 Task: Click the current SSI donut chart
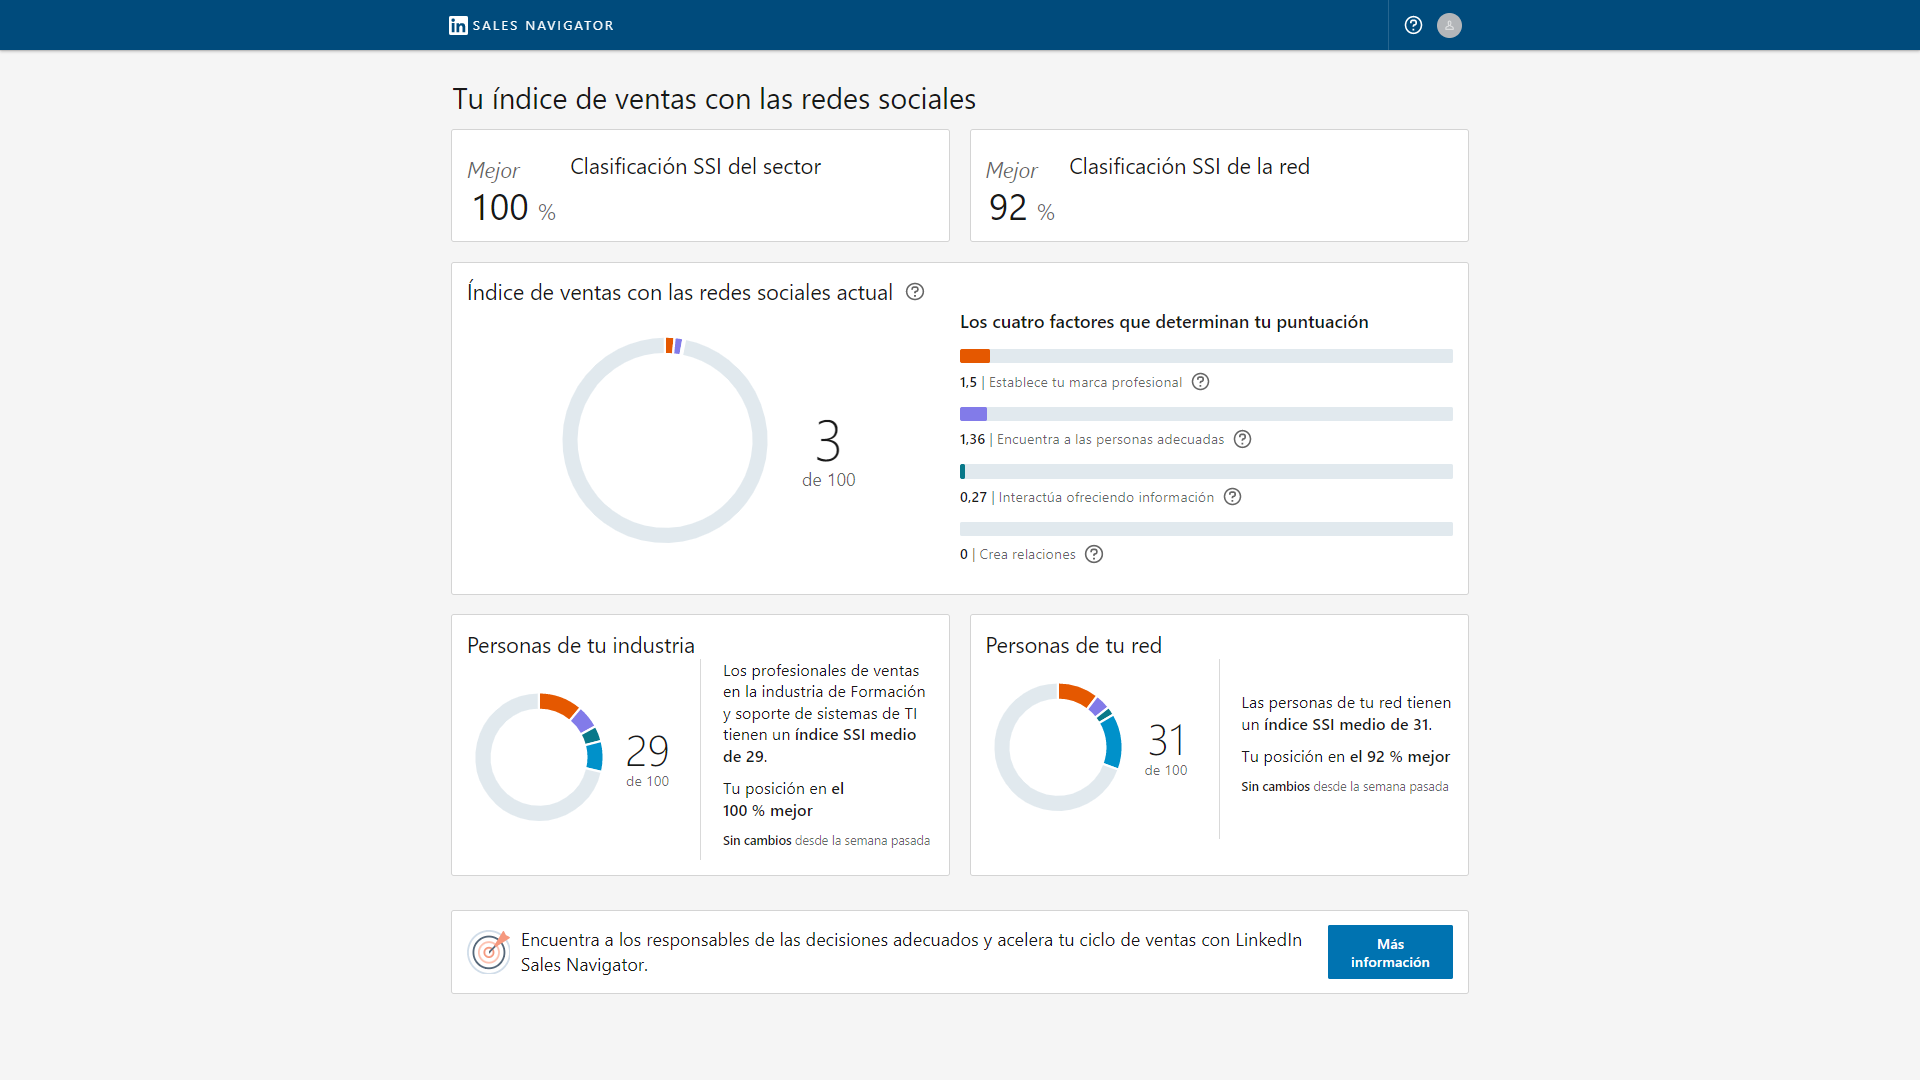coord(665,440)
